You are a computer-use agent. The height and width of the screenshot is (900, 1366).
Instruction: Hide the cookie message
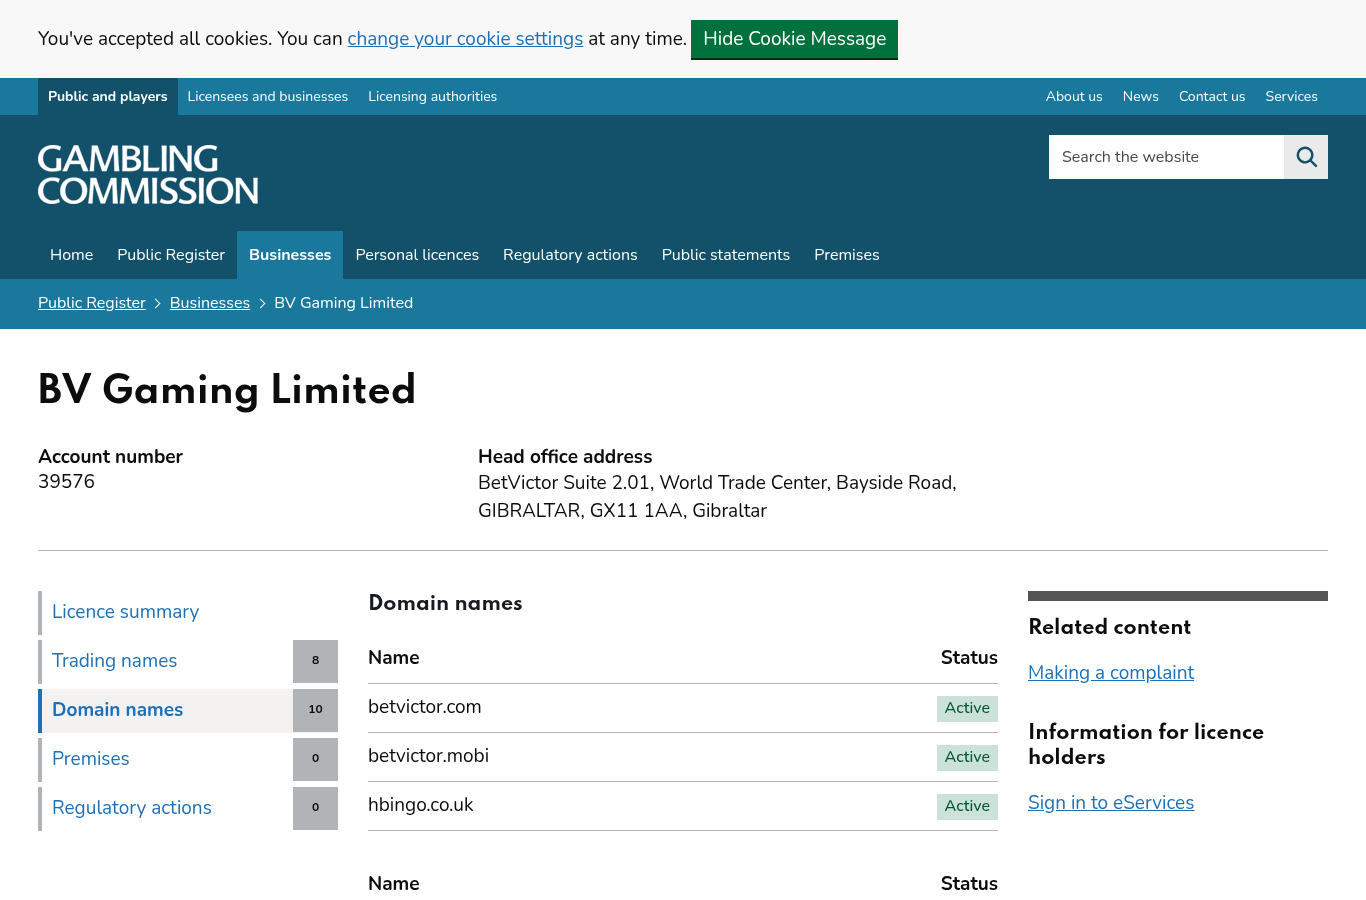[x=794, y=39]
